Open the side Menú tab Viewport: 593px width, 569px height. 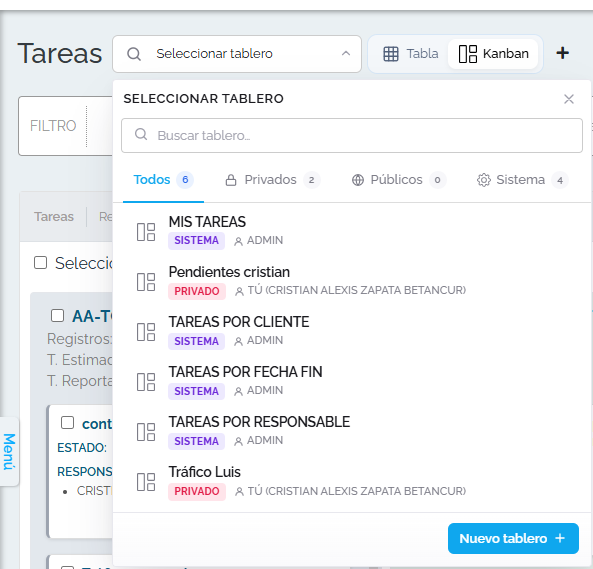pyautogui.click(x=9, y=451)
